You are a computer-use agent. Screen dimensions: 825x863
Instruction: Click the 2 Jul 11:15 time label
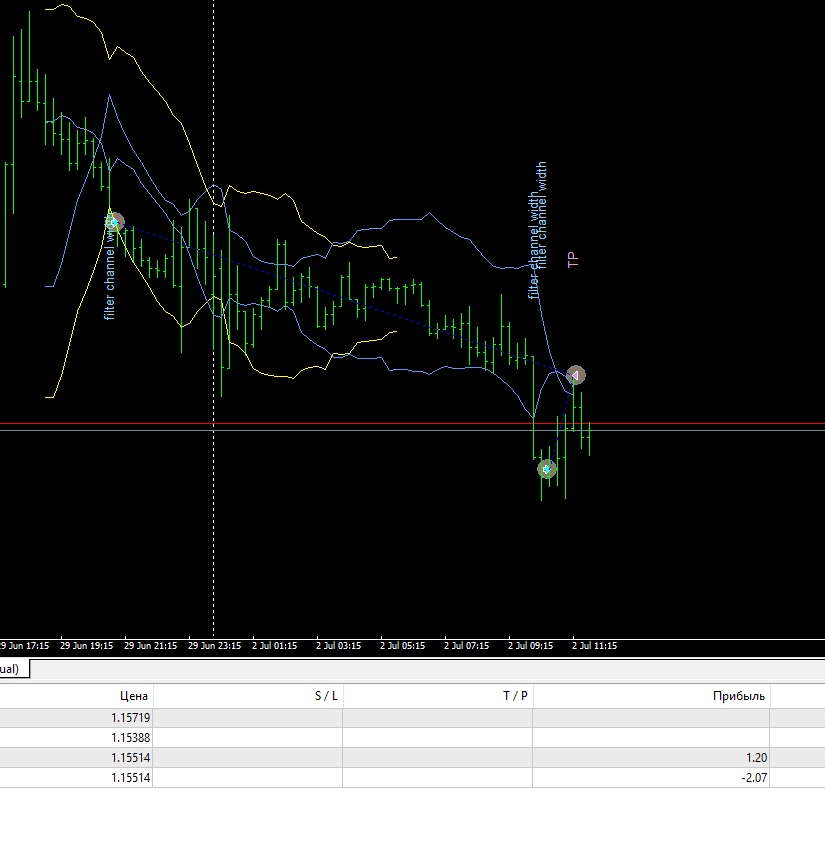click(x=594, y=646)
